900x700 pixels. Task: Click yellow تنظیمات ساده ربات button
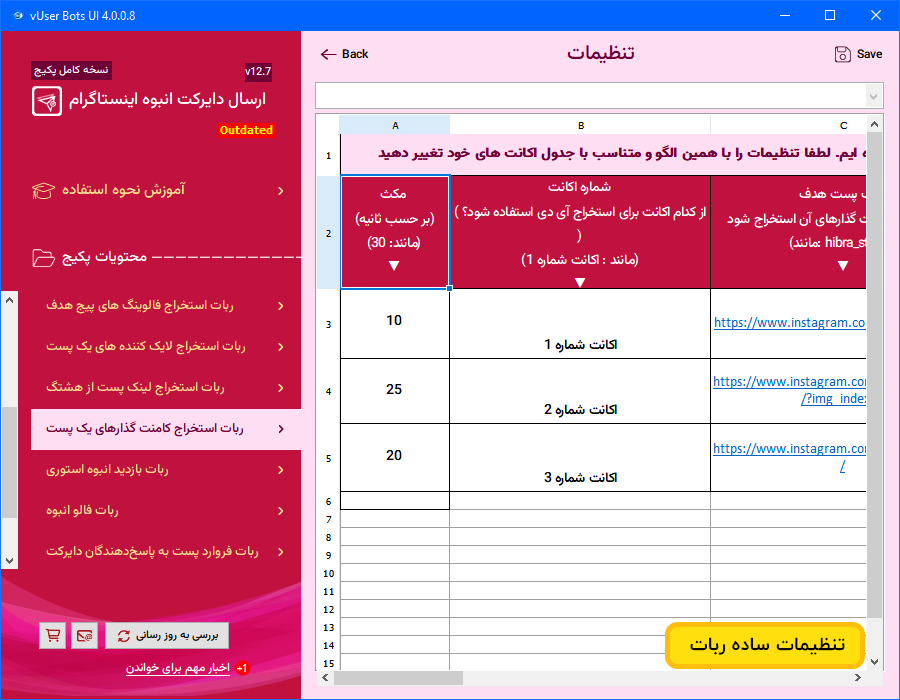coord(765,645)
